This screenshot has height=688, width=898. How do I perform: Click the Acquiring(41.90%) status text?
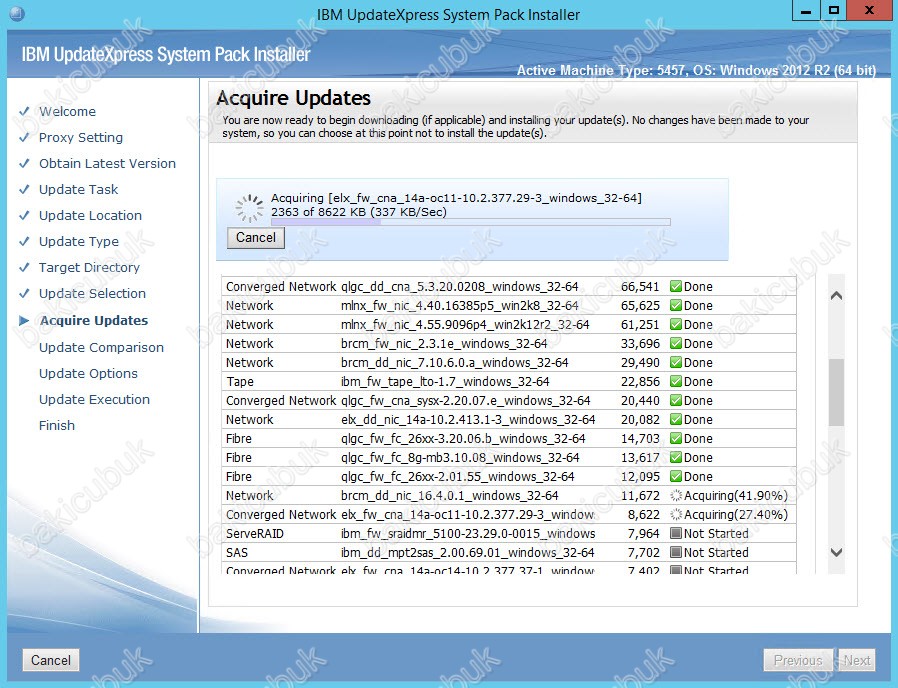735,496
